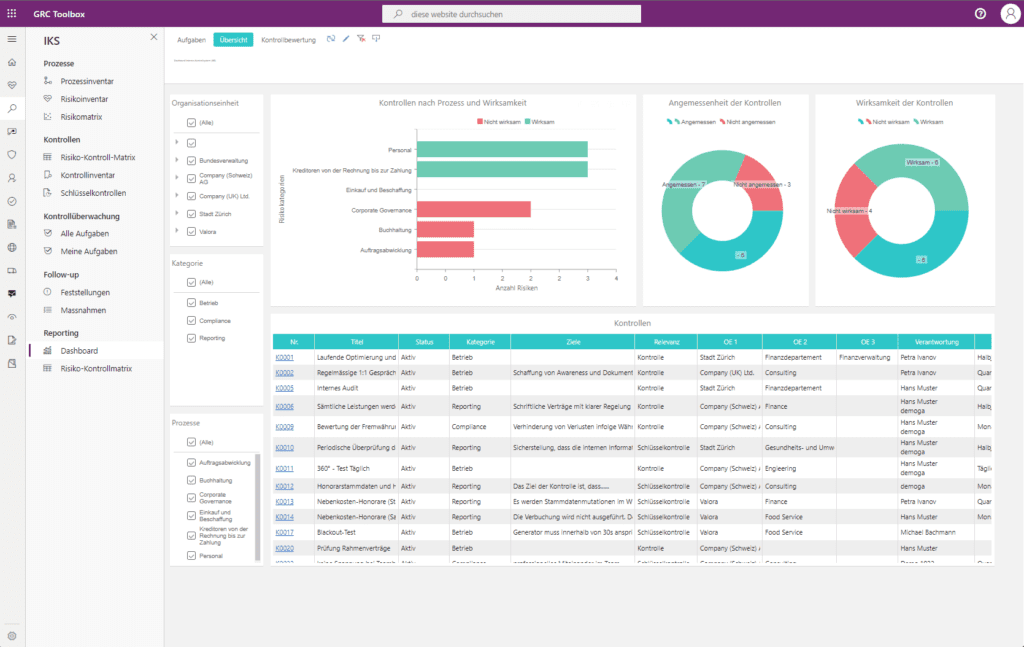Open Alle Aufgaben from navigation
This screenshot has height=647, width=1024.
[x=84, y=234]
